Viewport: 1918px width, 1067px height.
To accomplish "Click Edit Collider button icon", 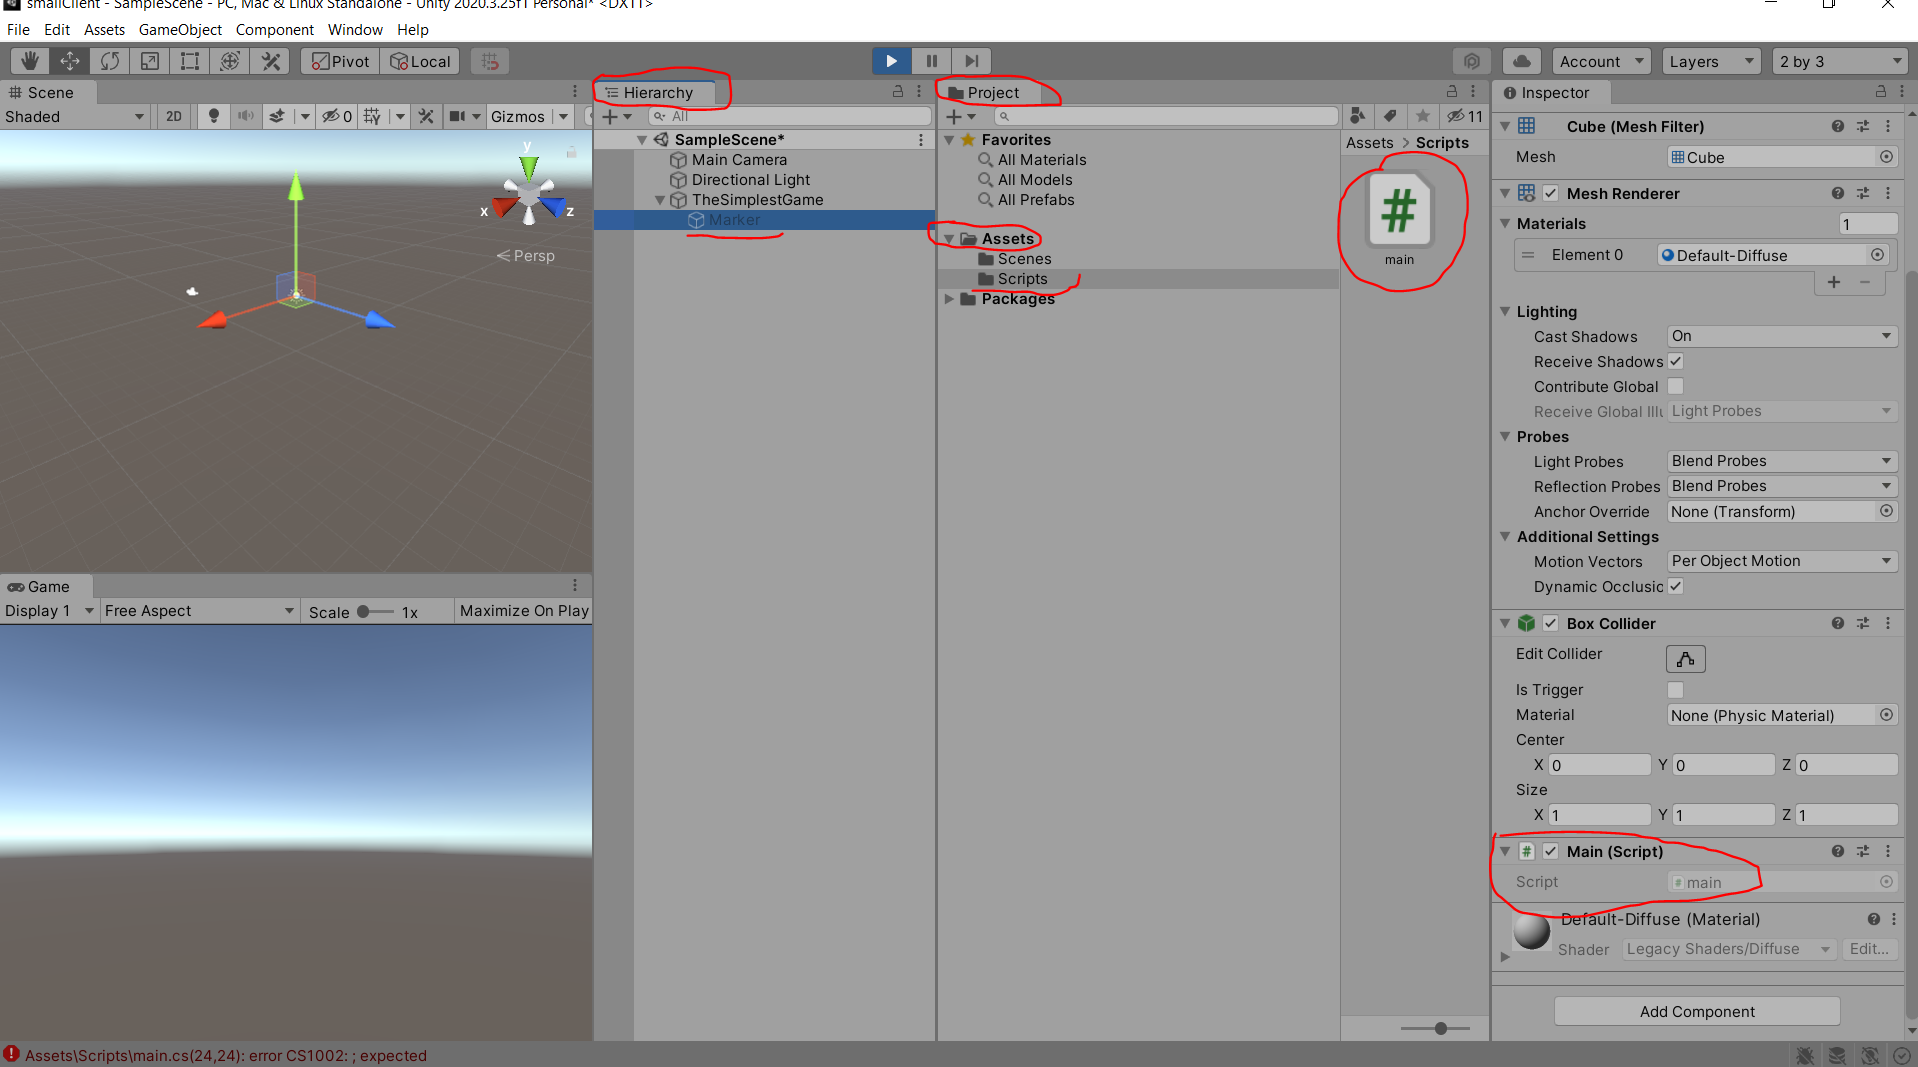I will (x=1686, y=659).
